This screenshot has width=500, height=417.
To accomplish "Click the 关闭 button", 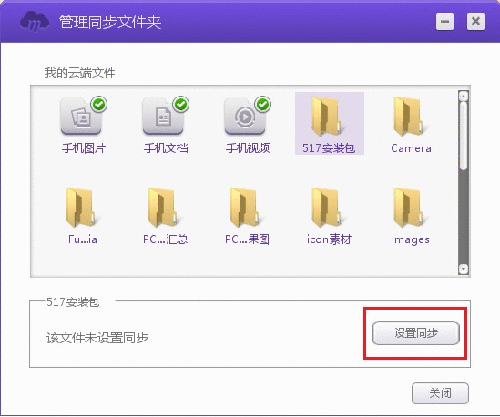I will 440,393.
